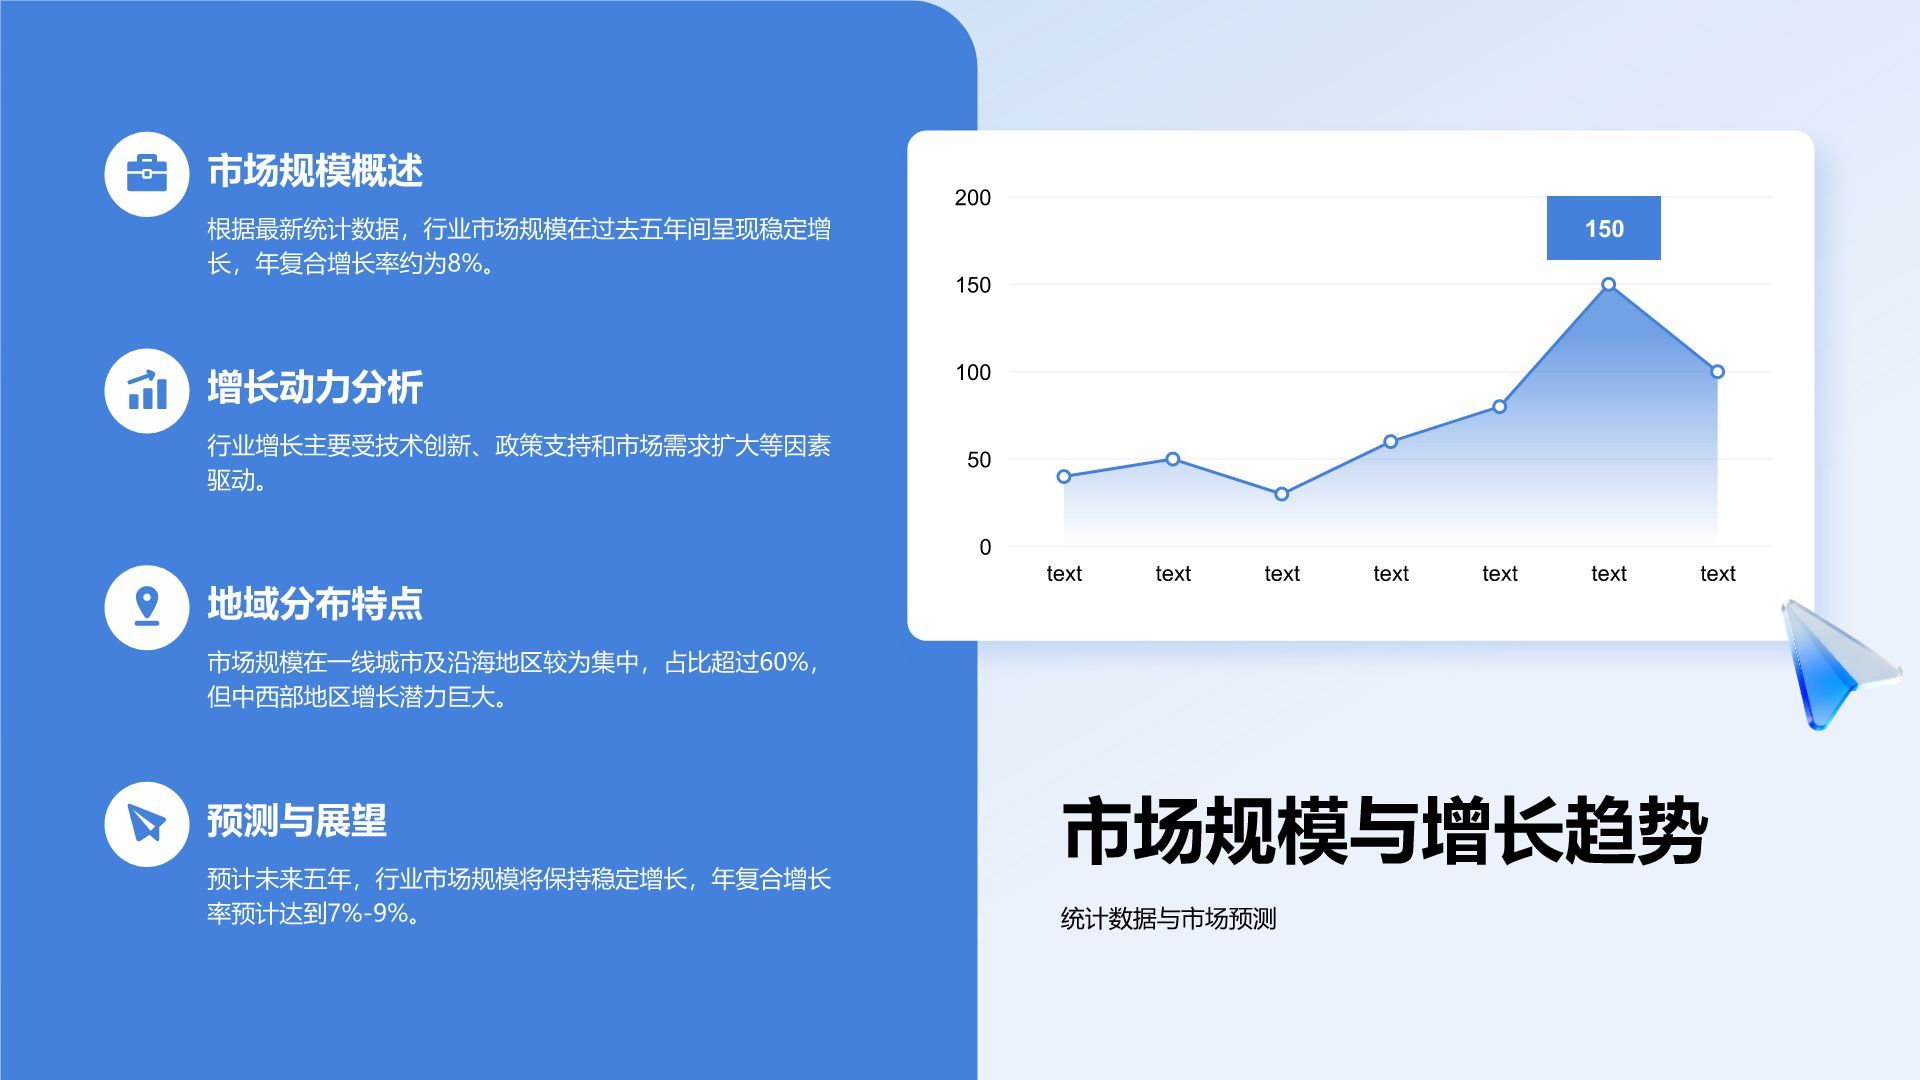Select the 市场规模概述 heading
This screenshot has width=1920, height=1080.
pos(315,171)
